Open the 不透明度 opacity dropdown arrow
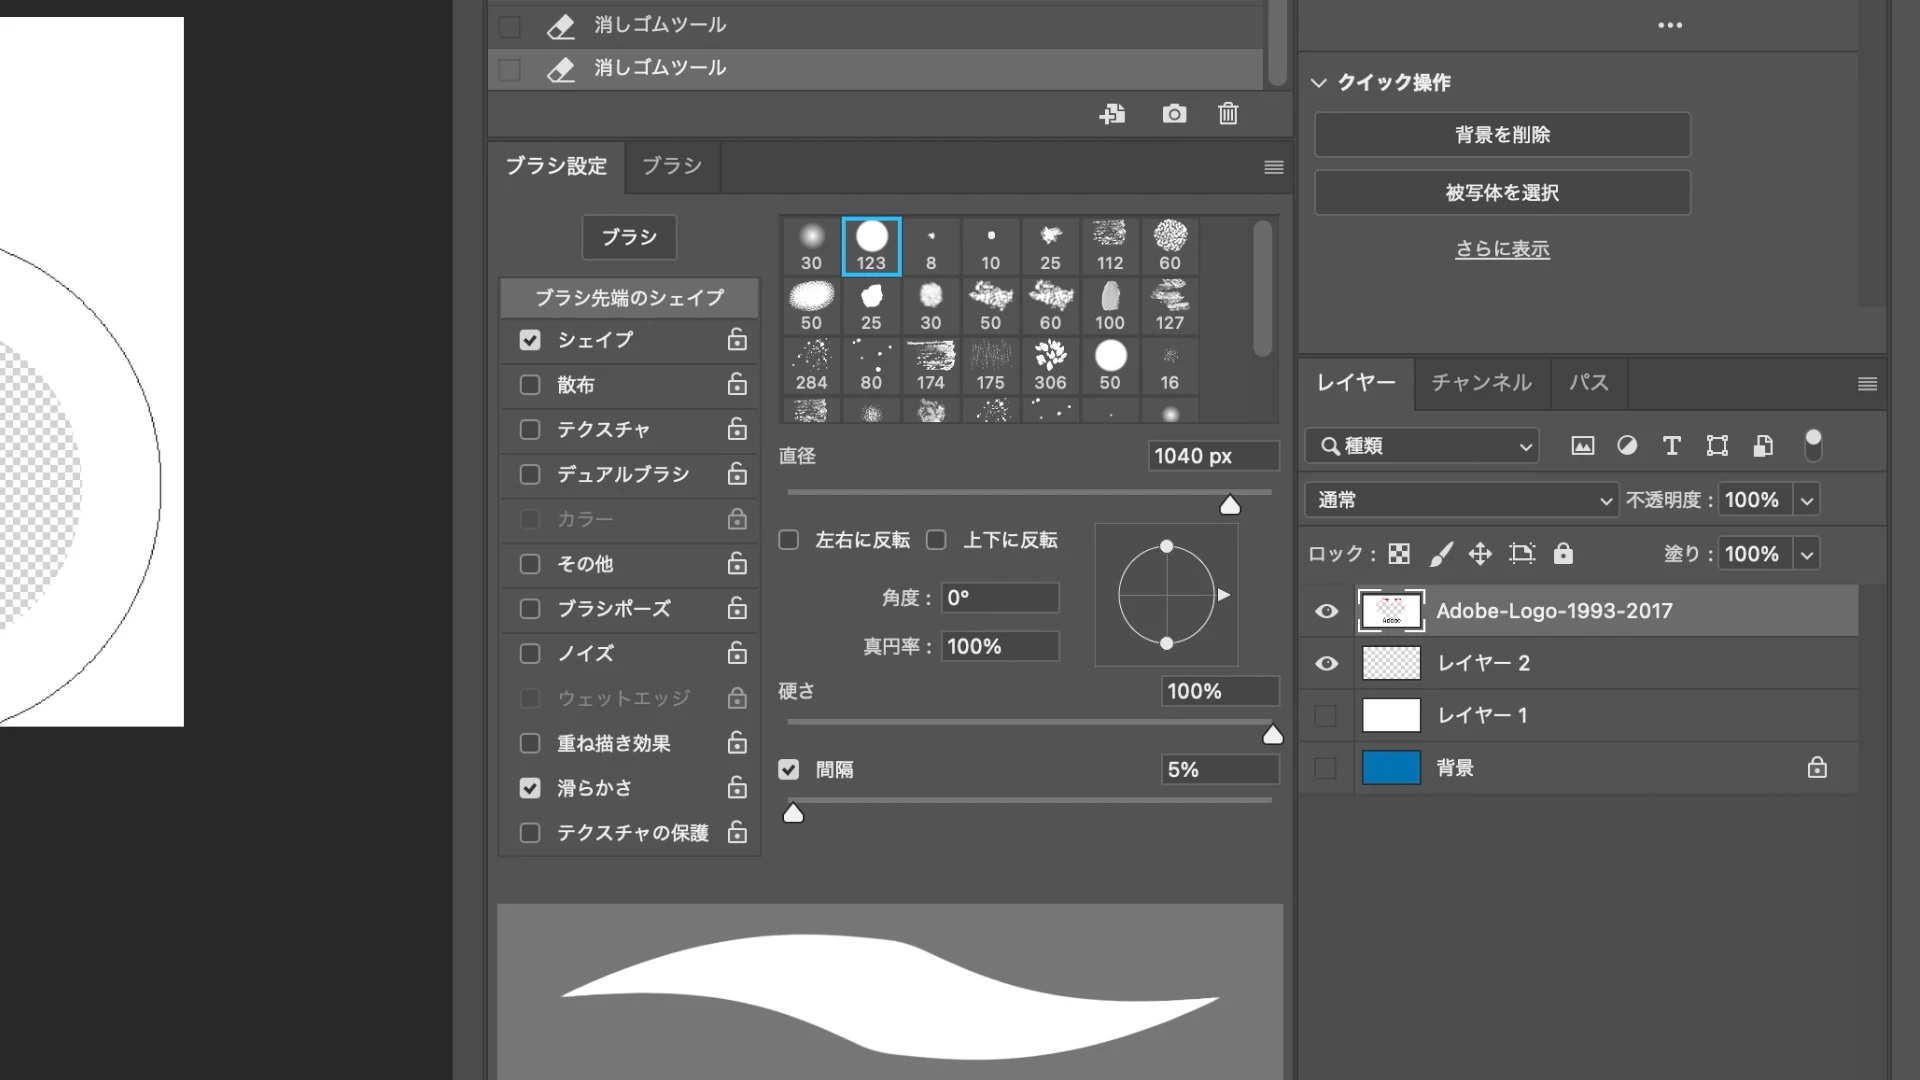The height and width of the screenshot is (1080, 1920). pyautogui.click(x=1806, y=500)
